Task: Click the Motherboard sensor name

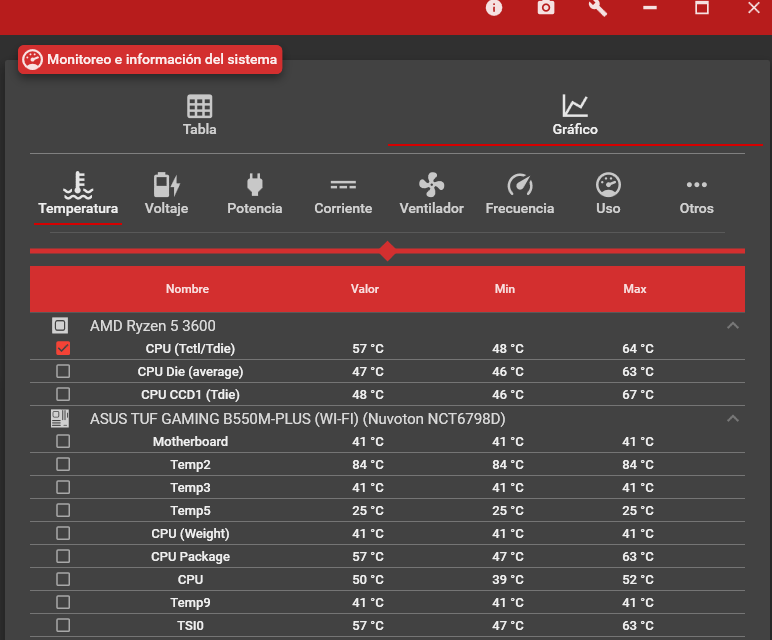Action: [190, 442]
